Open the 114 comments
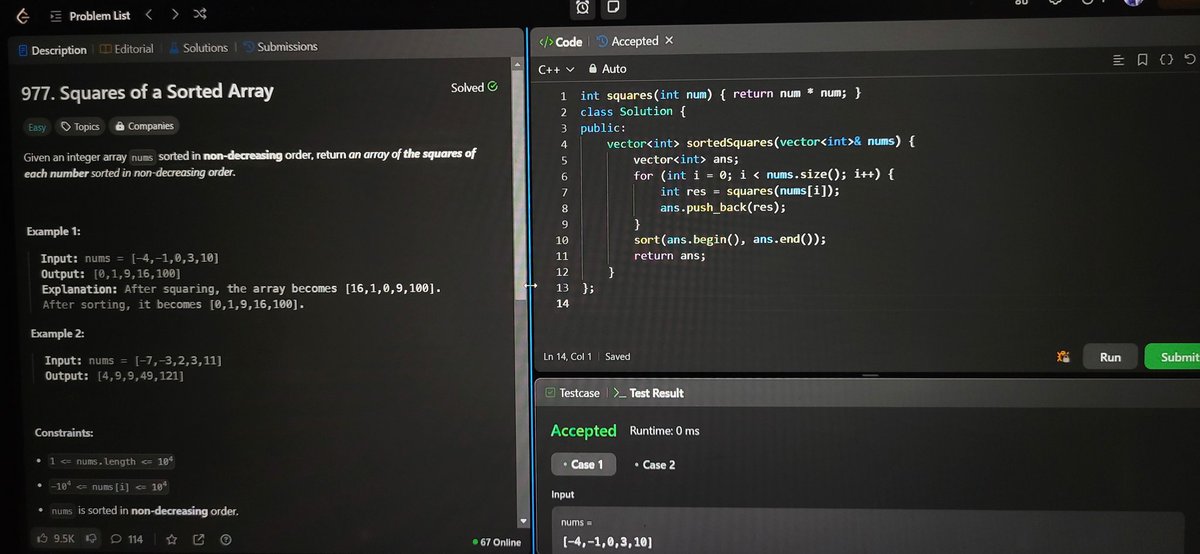The image size is (1200, 554). (126, 540)
